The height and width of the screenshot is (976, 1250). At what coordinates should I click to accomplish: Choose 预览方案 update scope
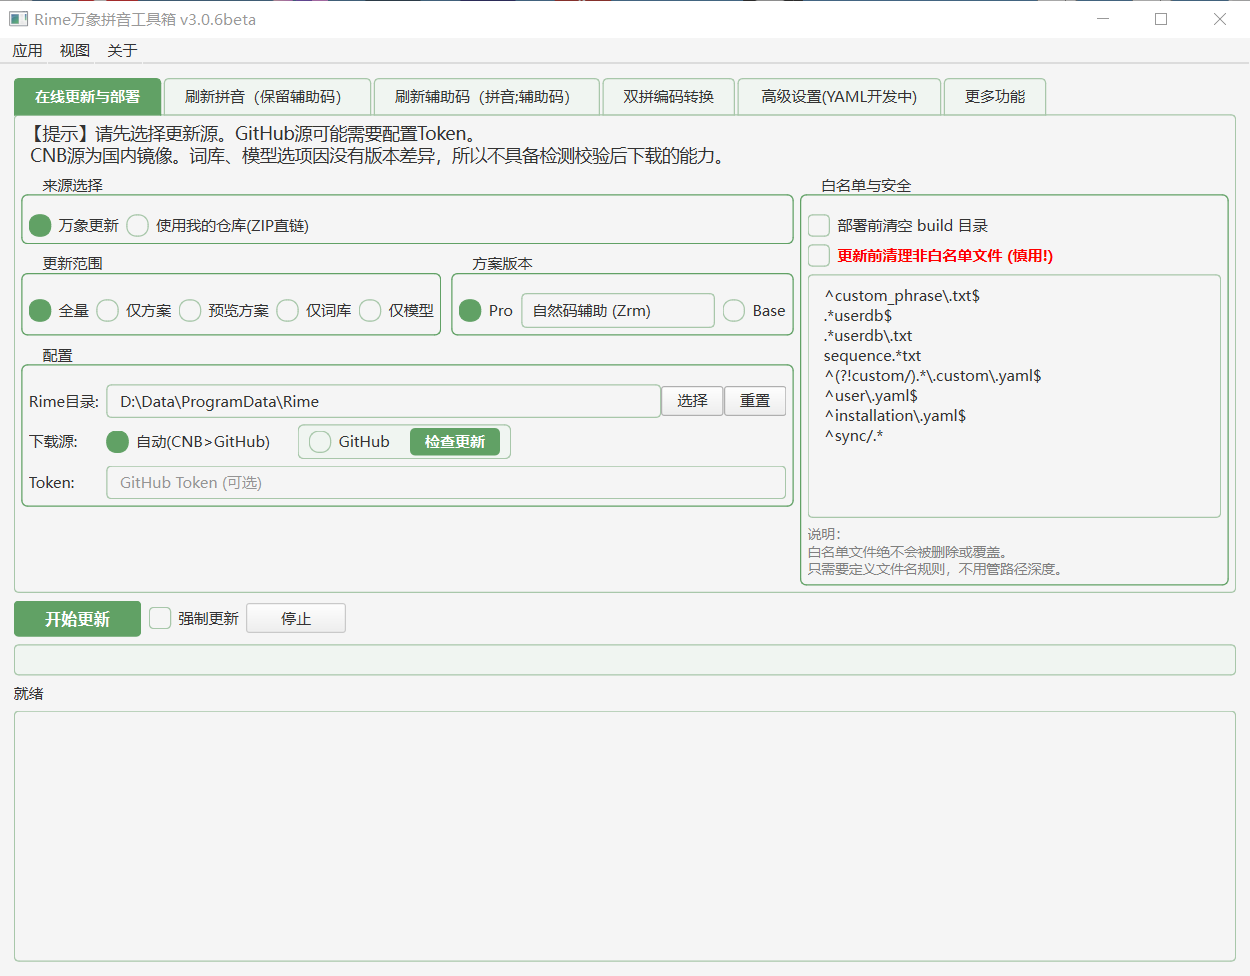[224, 311]
